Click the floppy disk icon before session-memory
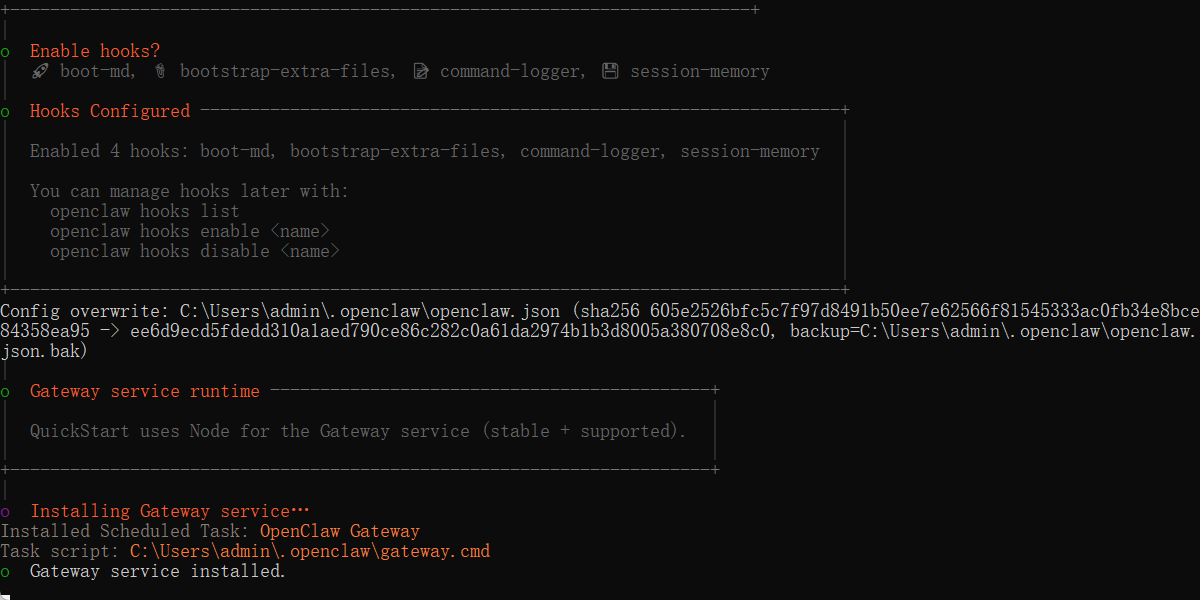Screen dimensions: 1200x600 coord(610,71)
